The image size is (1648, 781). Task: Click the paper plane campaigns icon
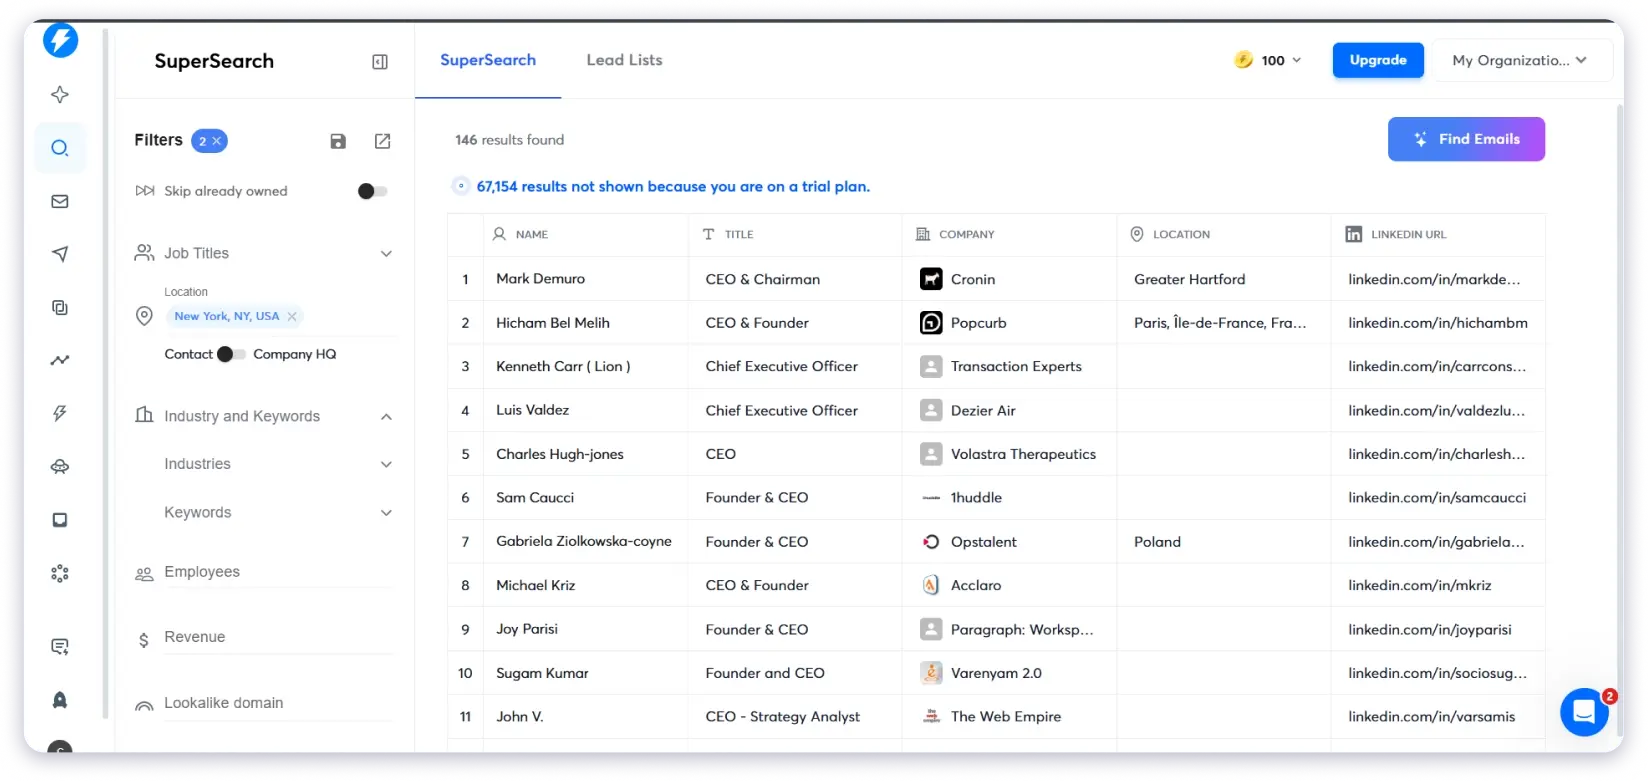pyautogui.click(x=60, y=254)
